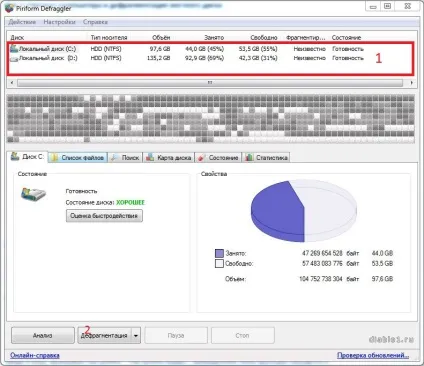Sort by the Состояние column header
424x366 pixels.
[x=346, y=38]
